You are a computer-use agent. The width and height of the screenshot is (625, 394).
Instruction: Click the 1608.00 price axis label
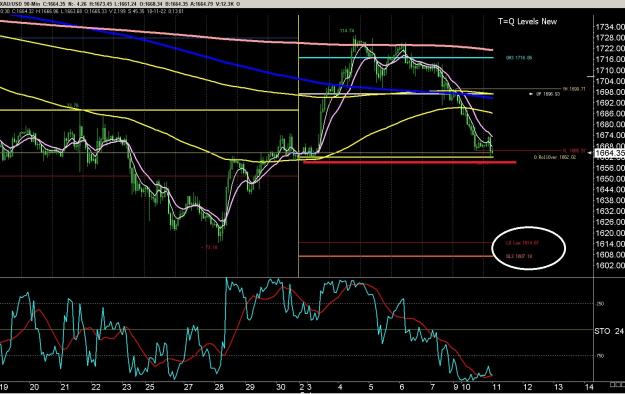(609, 255)
